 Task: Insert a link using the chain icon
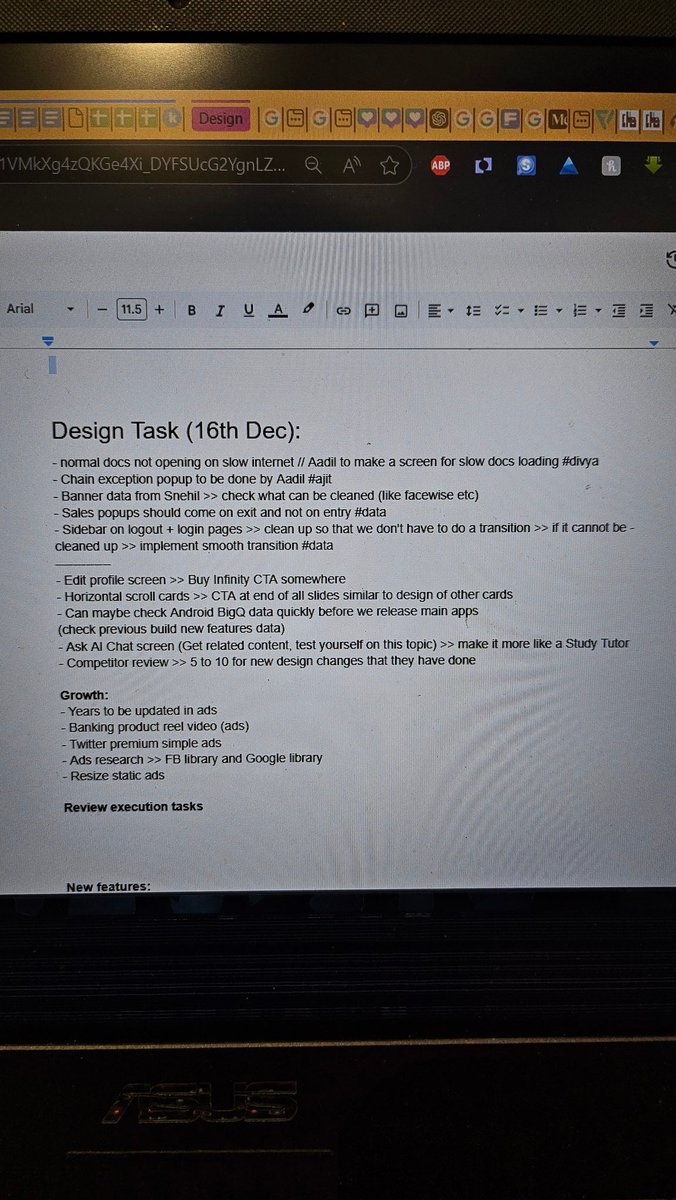pos(343,310)
